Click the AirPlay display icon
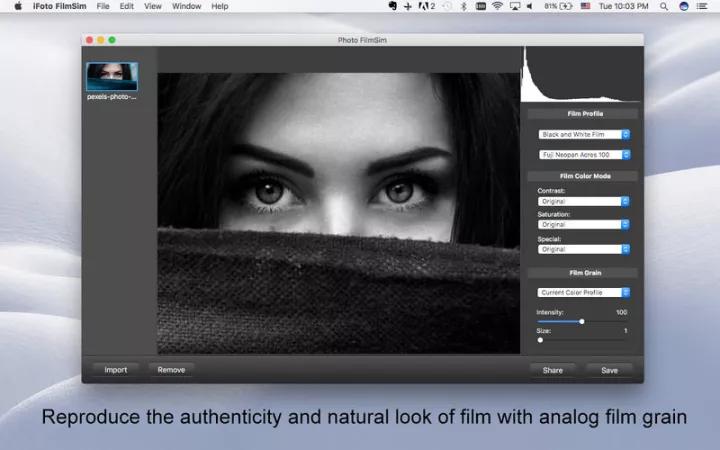Screen dimensions: 720x450 click(x=515, y=6)
